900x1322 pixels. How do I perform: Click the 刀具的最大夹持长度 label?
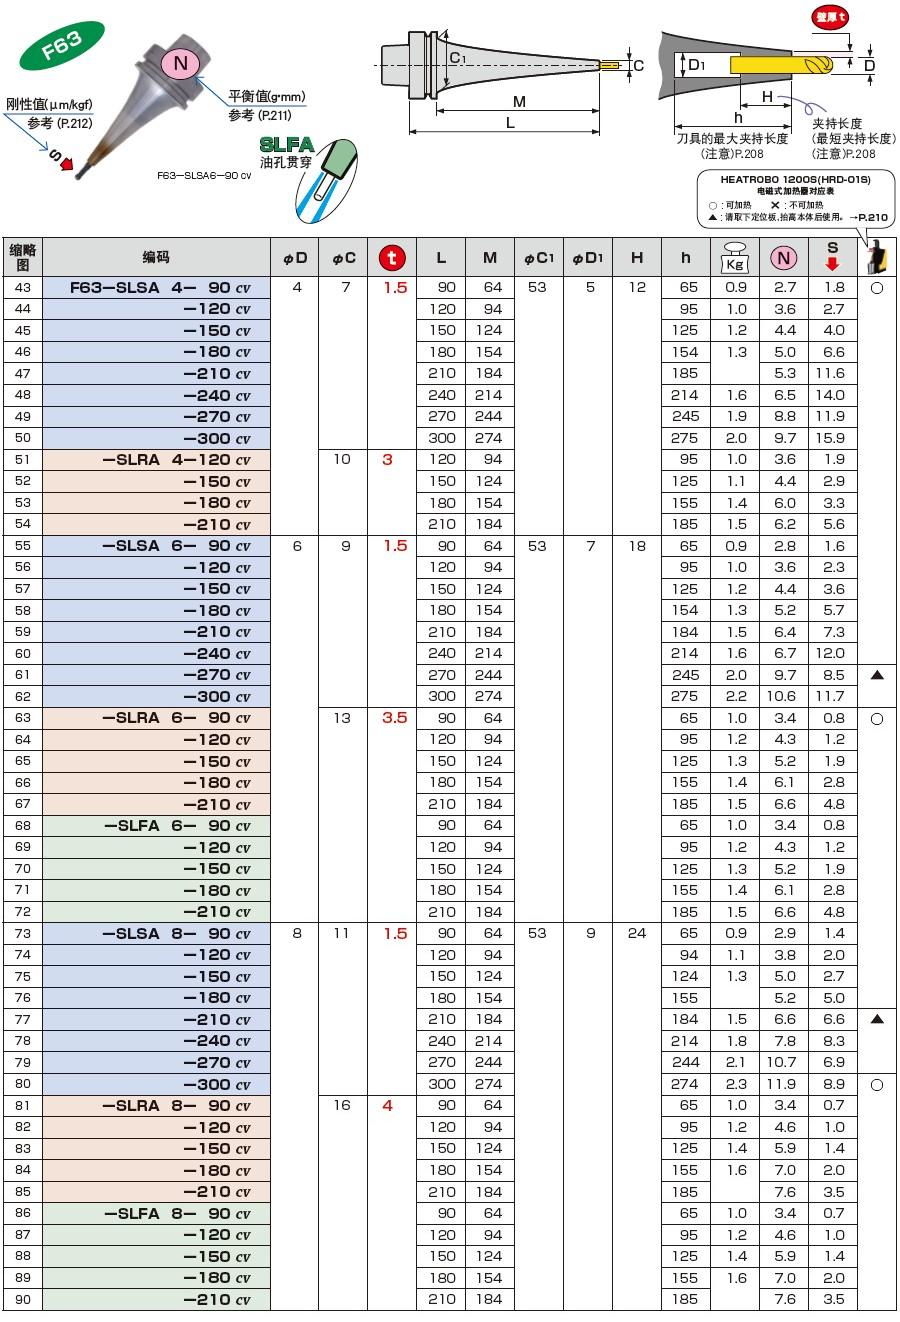click(733, 139)
